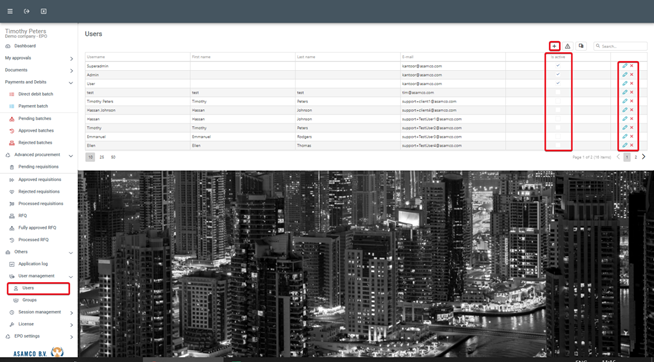654x362 pixels.
Task: Edit the Superadmin user with pencil icon
Action: point(625,66)
